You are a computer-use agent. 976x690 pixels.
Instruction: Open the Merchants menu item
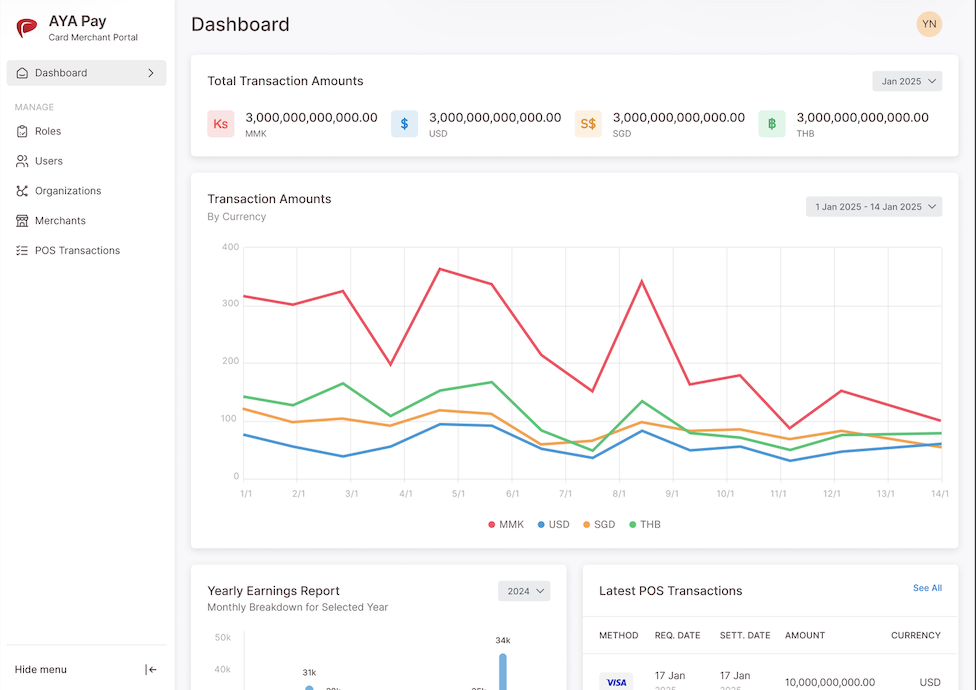point(60,221)
